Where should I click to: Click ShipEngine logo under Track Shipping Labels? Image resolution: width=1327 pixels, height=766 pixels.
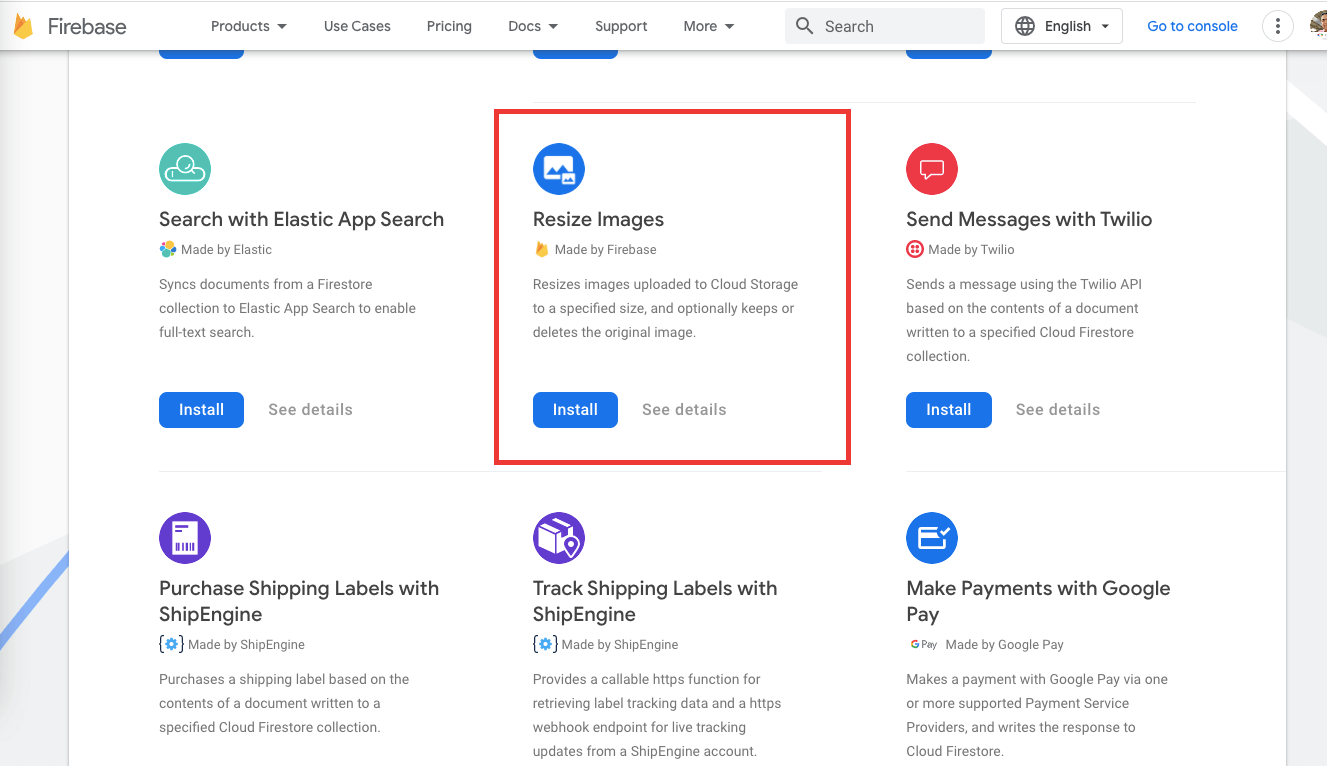[545, 644]
